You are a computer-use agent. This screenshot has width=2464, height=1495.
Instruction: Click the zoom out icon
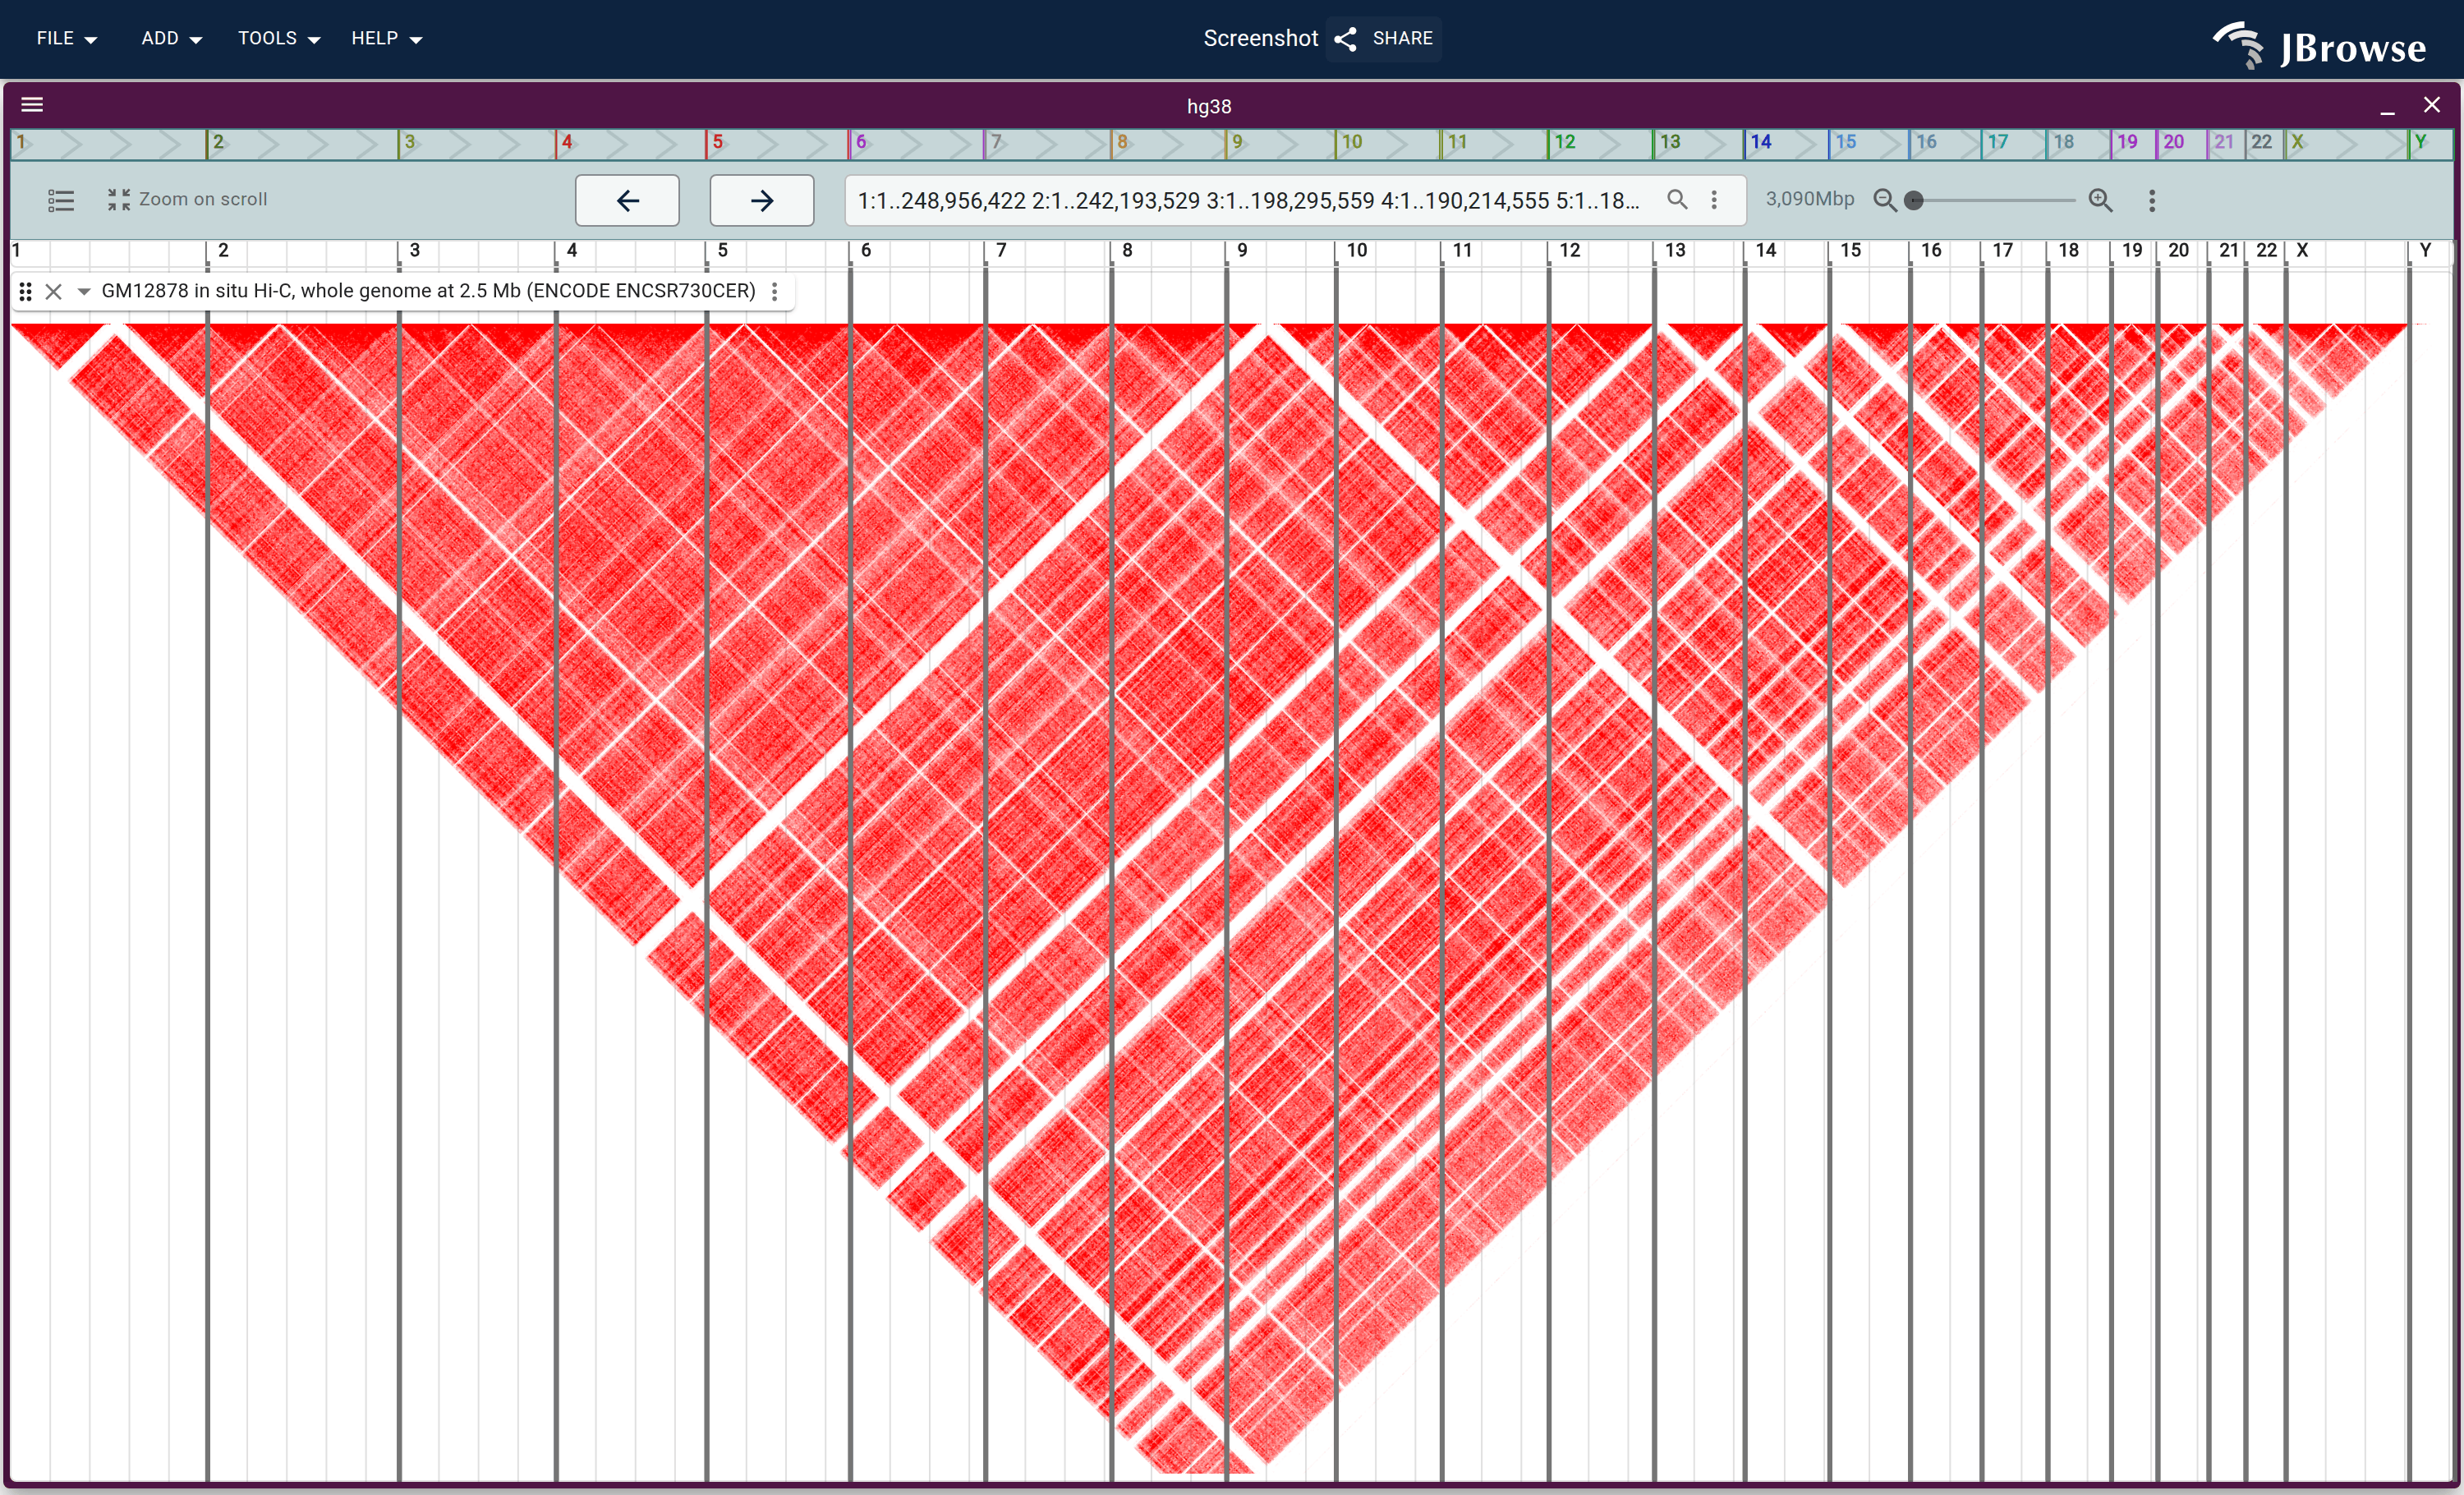pos(1884,200)
